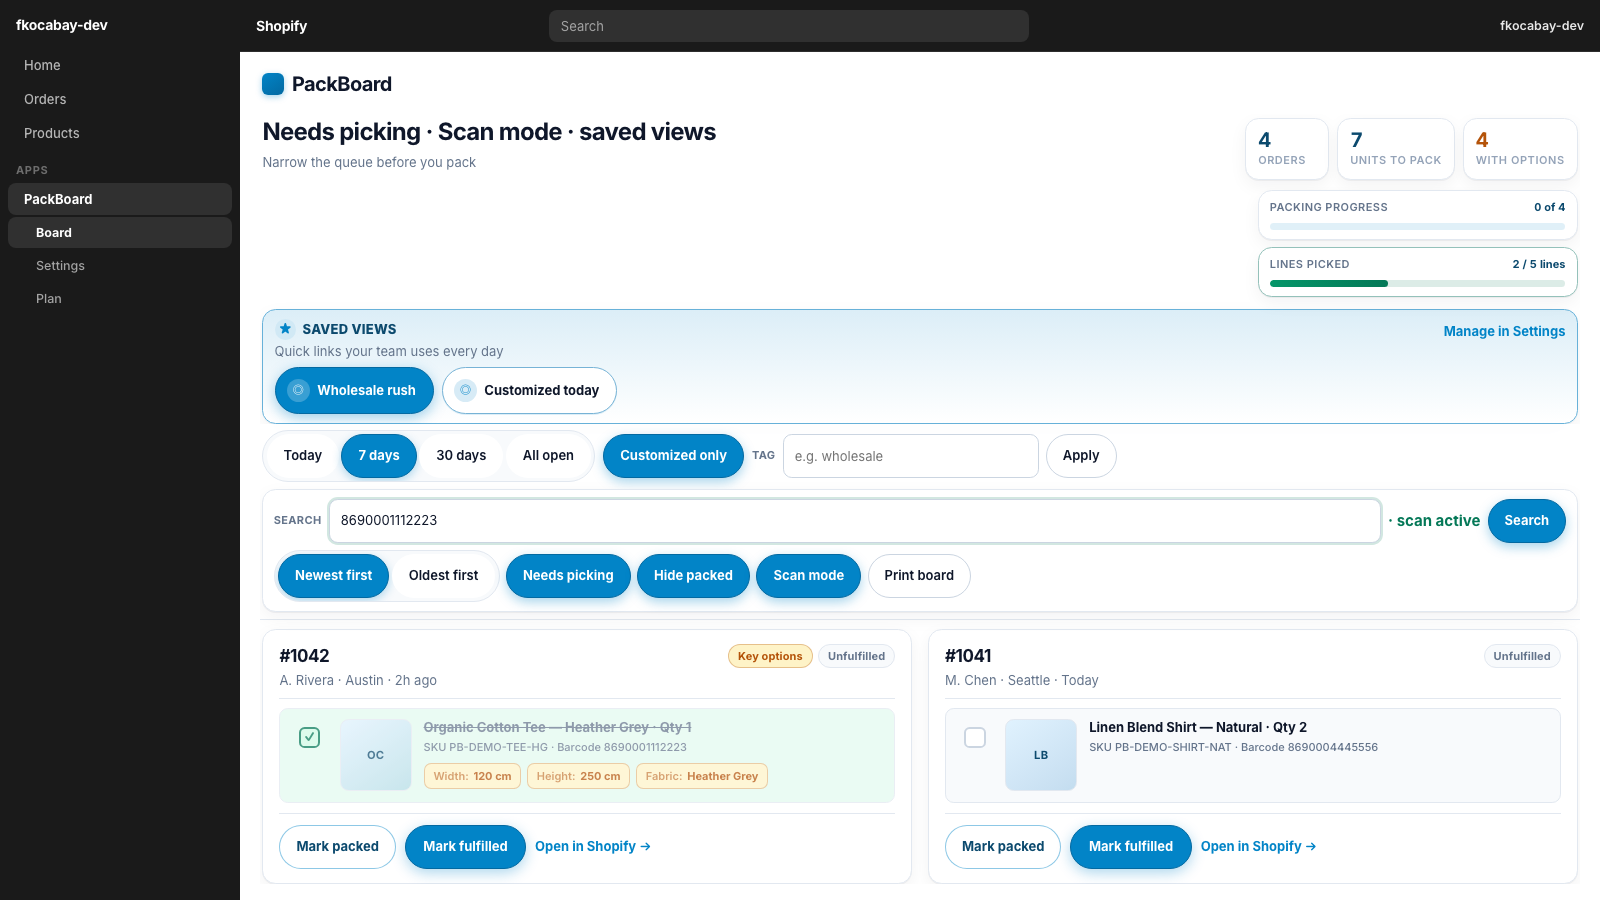Click the Print board button
The image size is (1600, 900).
(919, 576)
